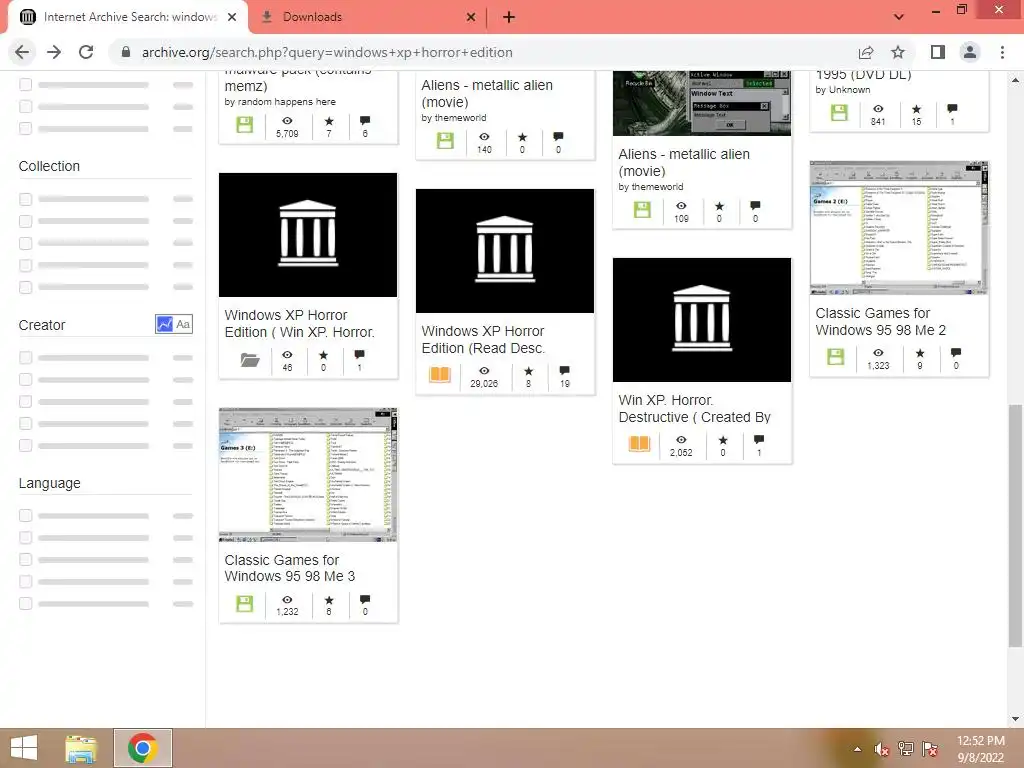Click floppy icon on Aliens card with 140 views
1024x768 pixels.
(445, 141)
